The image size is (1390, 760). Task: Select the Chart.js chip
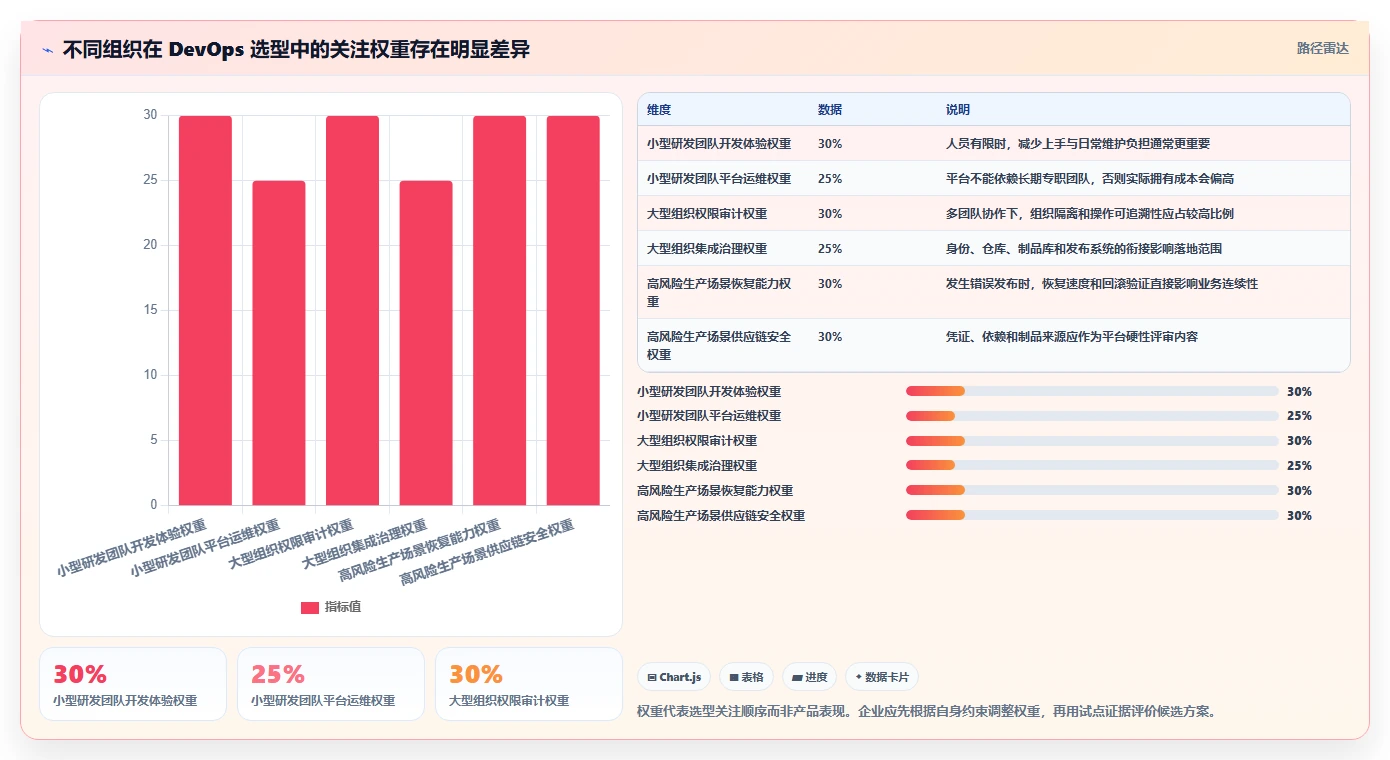click(674, 677)
